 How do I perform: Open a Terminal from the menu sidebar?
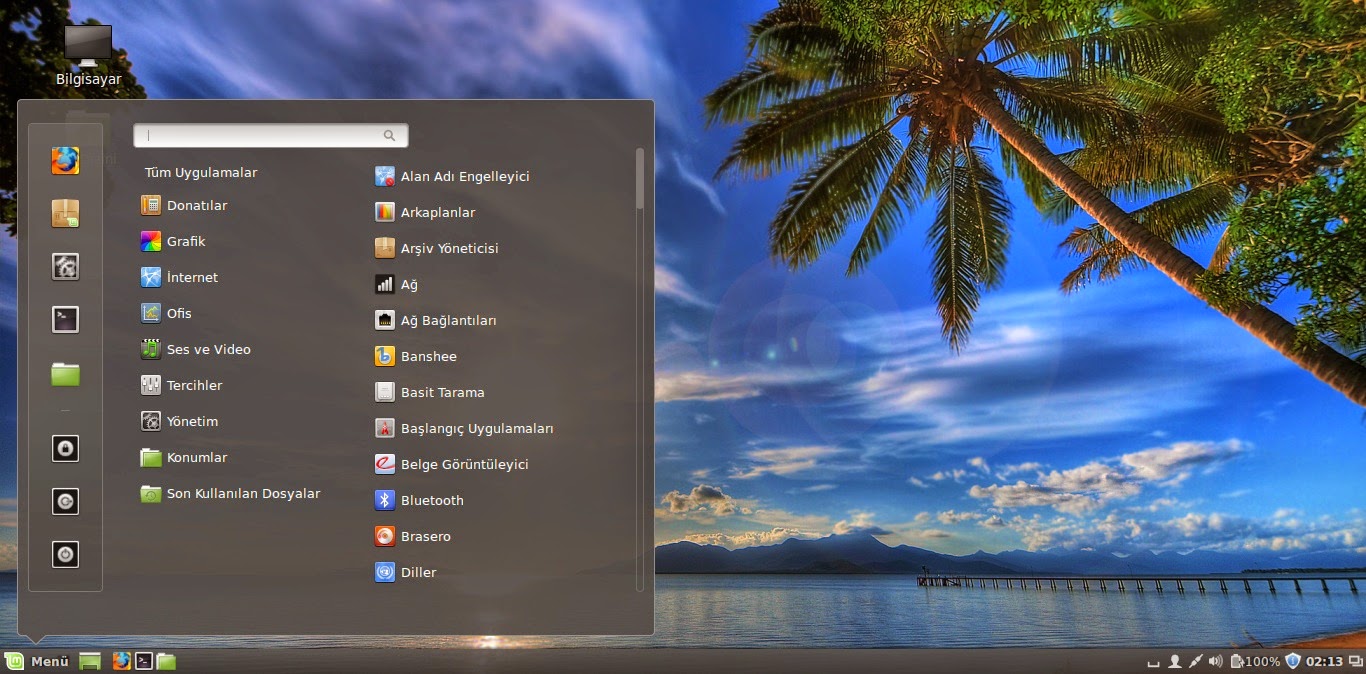tap(65, 319)
